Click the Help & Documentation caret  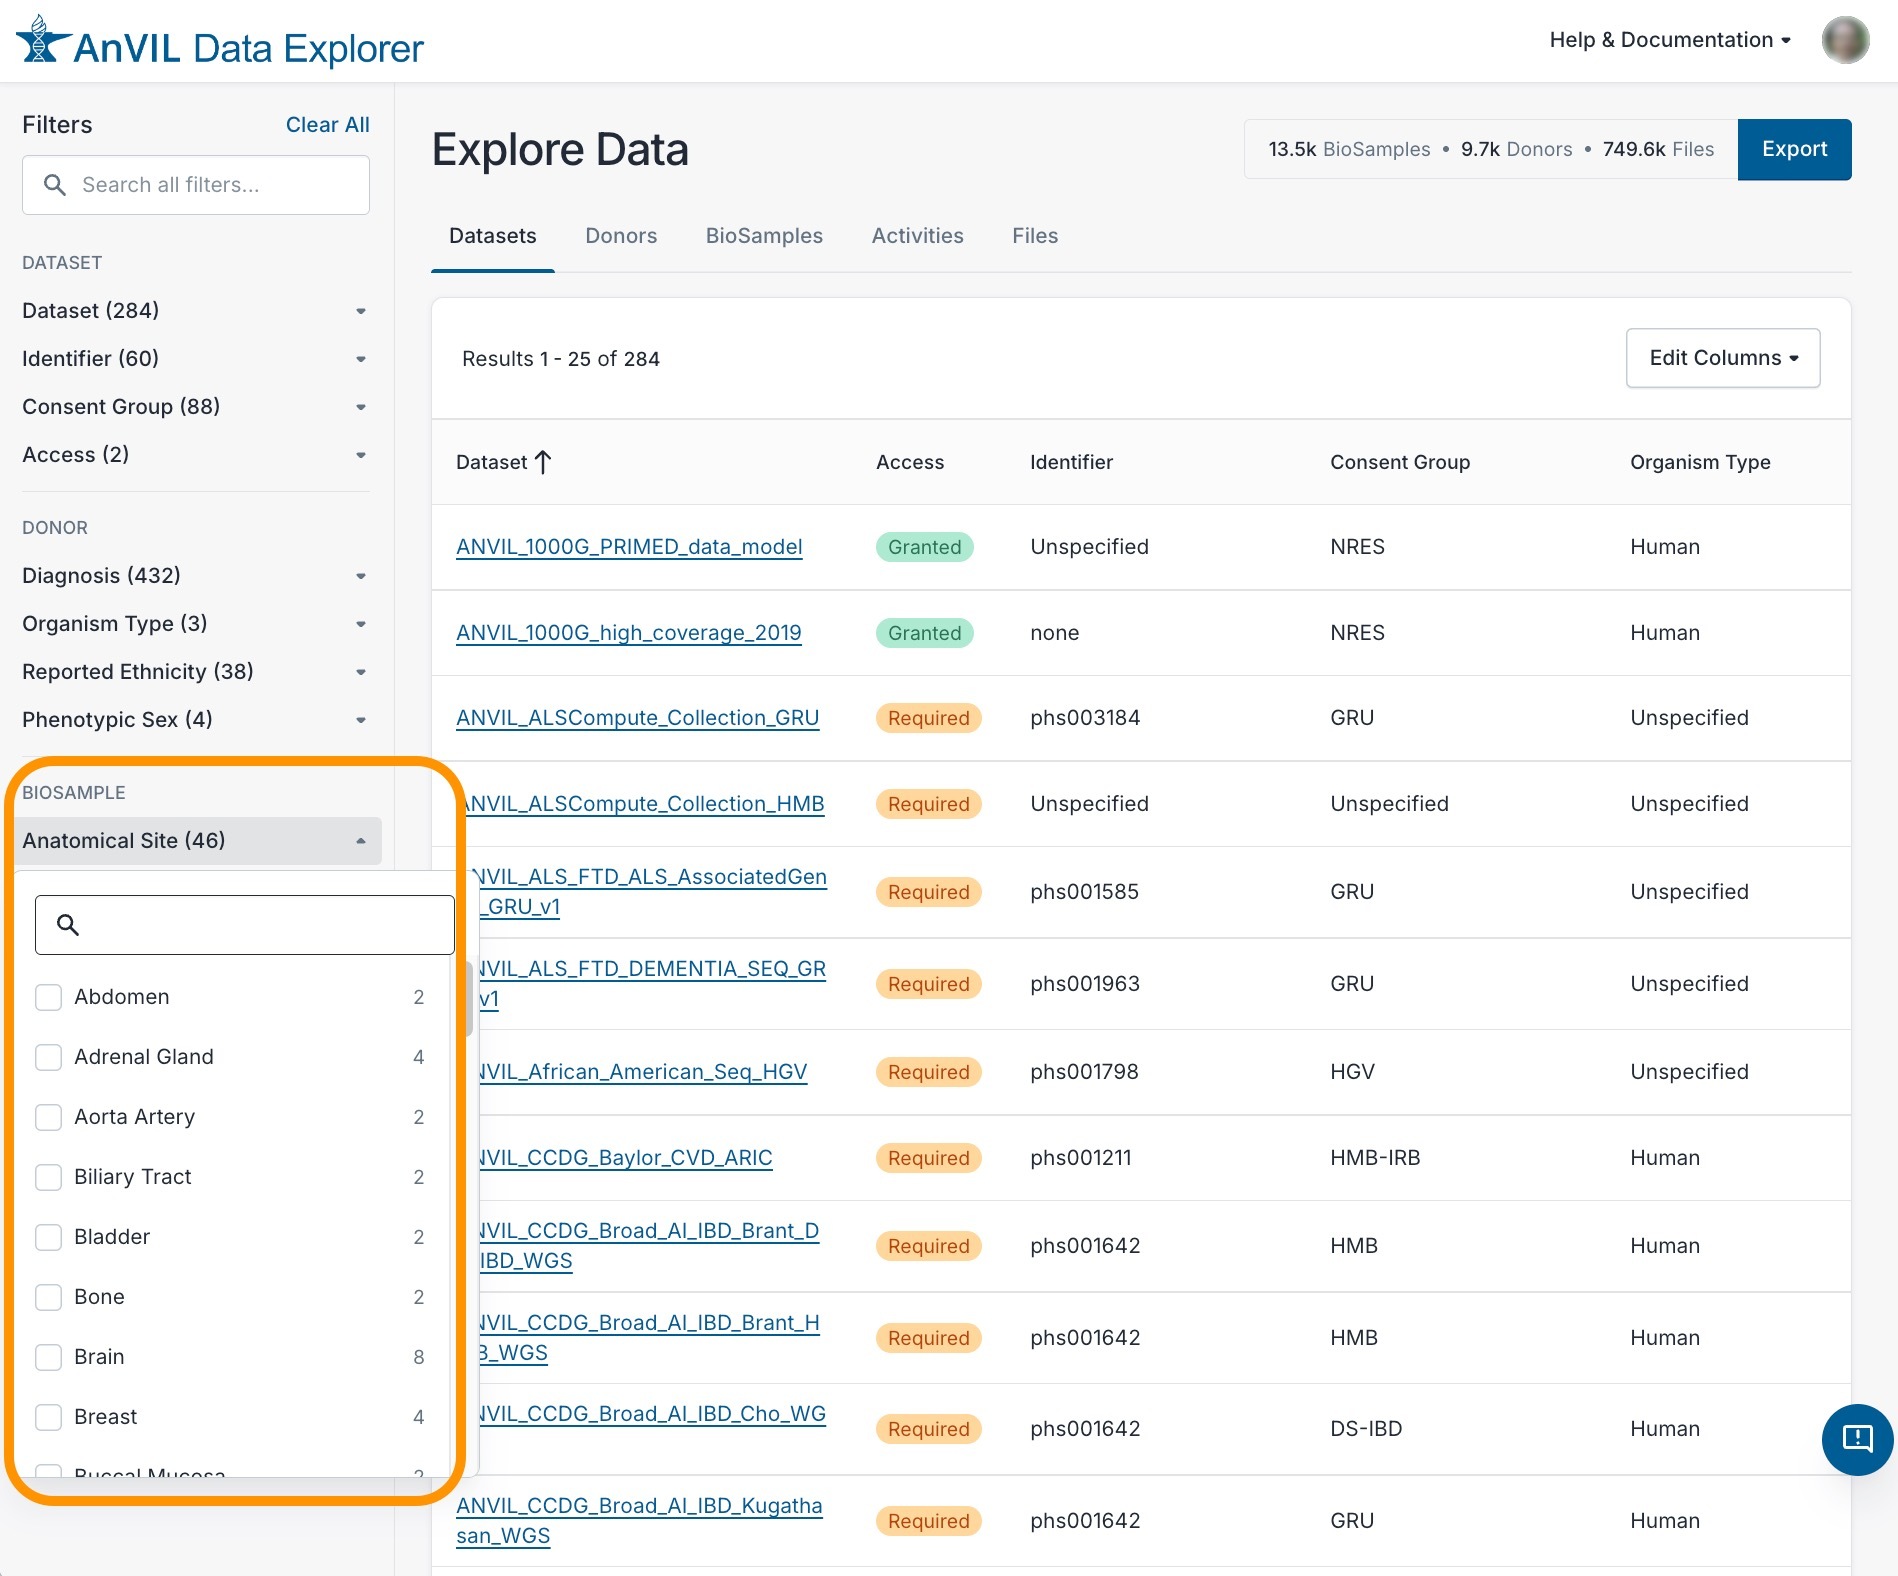[1786, 41]
